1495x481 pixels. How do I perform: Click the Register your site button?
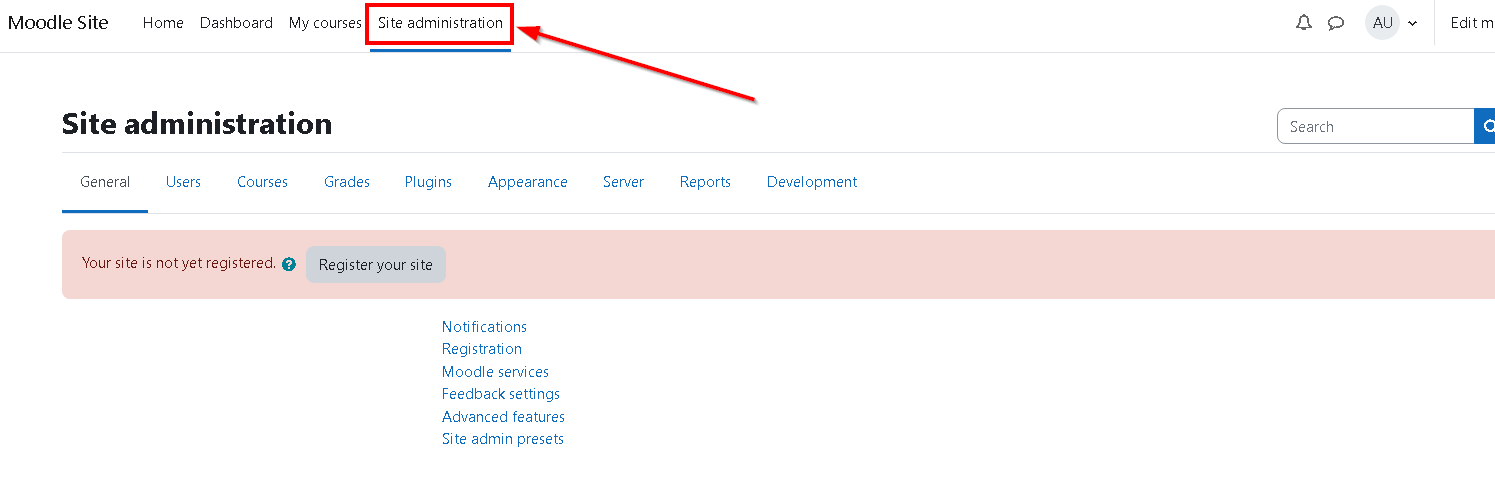tap(376, 265)
